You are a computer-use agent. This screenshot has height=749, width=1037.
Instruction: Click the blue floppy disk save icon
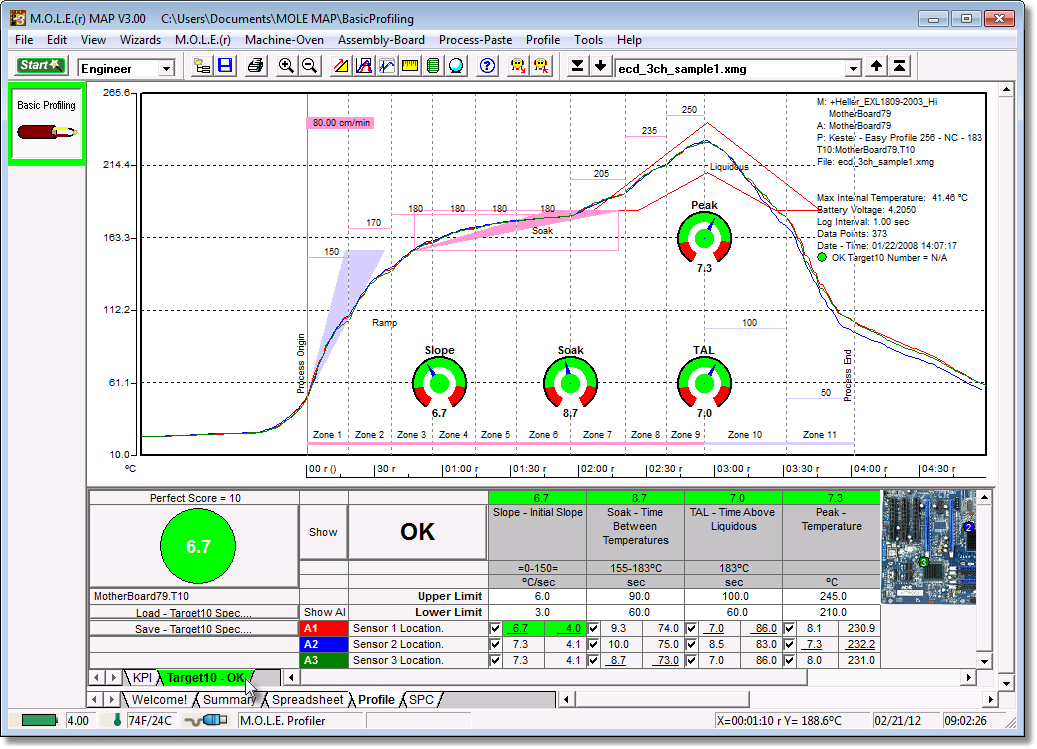click(x=226, y=66)
